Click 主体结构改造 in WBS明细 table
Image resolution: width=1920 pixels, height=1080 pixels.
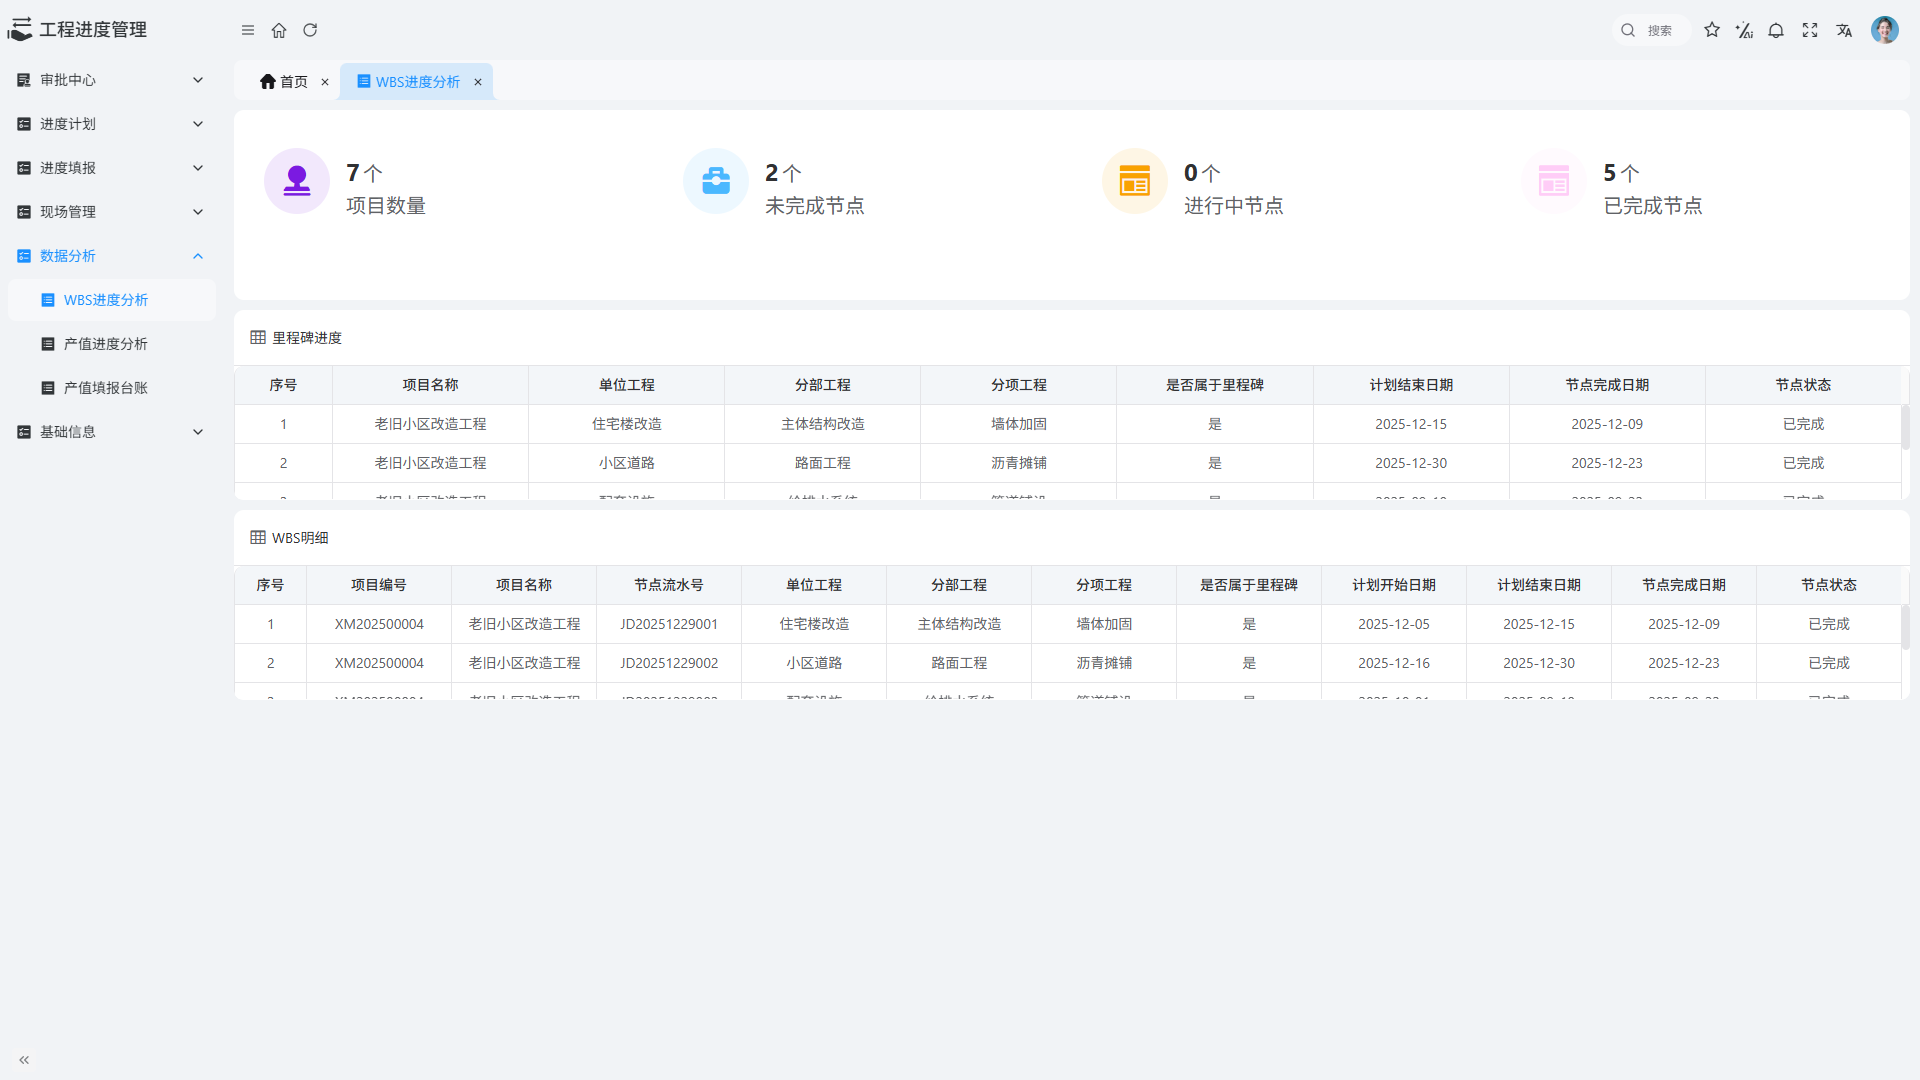pos(959,624)
